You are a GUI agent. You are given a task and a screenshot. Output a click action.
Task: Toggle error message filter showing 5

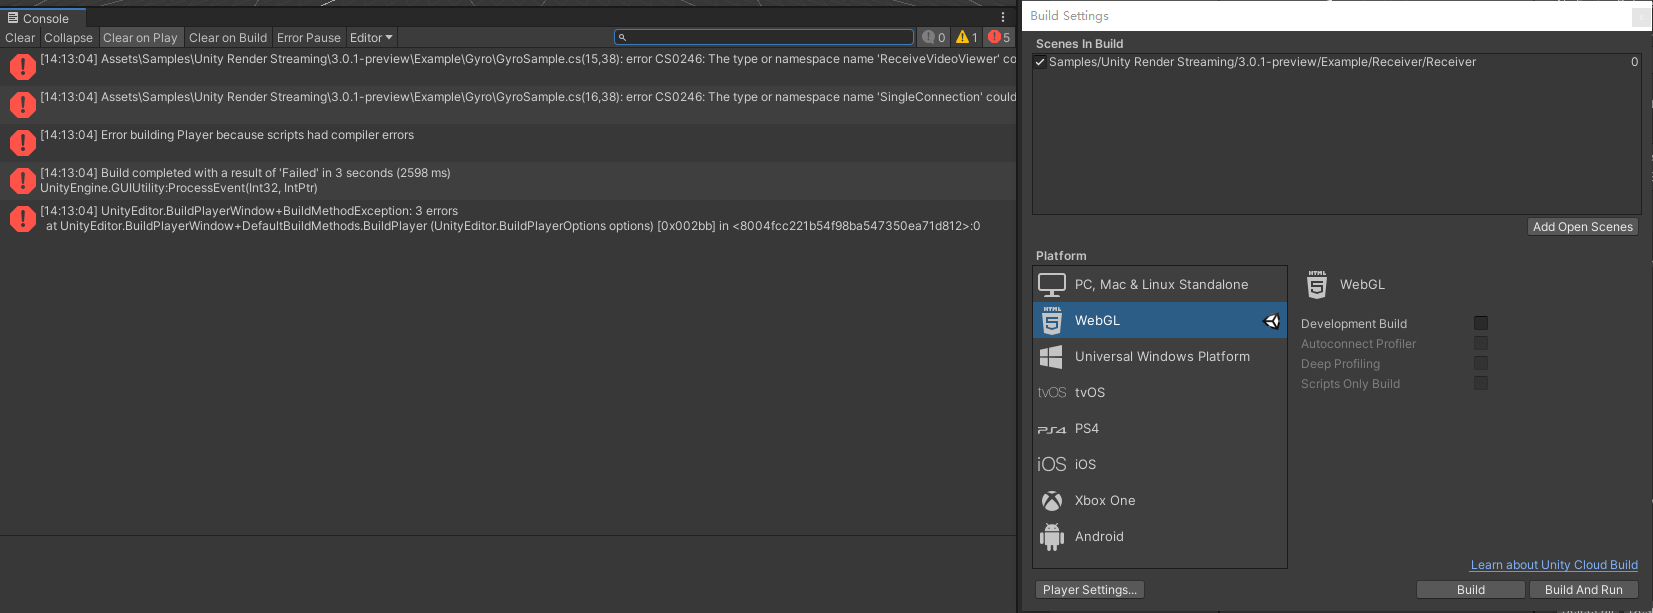(x=999, y=37)
